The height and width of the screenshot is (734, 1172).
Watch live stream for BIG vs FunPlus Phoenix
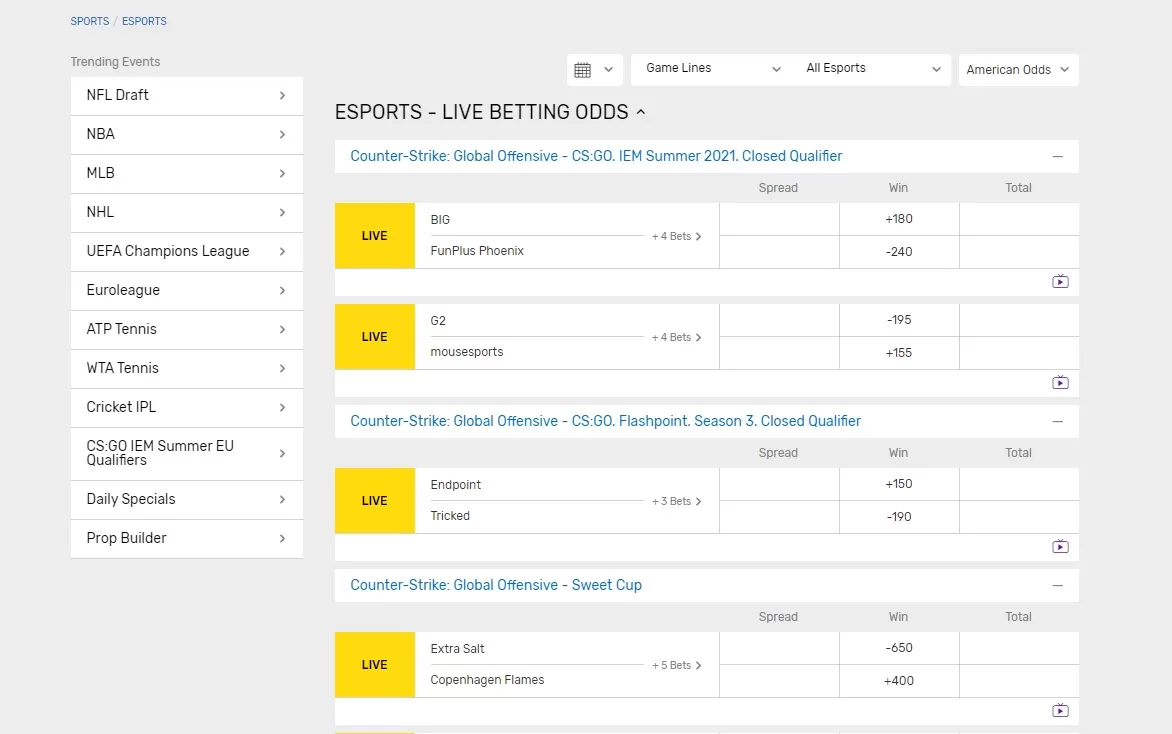click(x=1060, y=282)
